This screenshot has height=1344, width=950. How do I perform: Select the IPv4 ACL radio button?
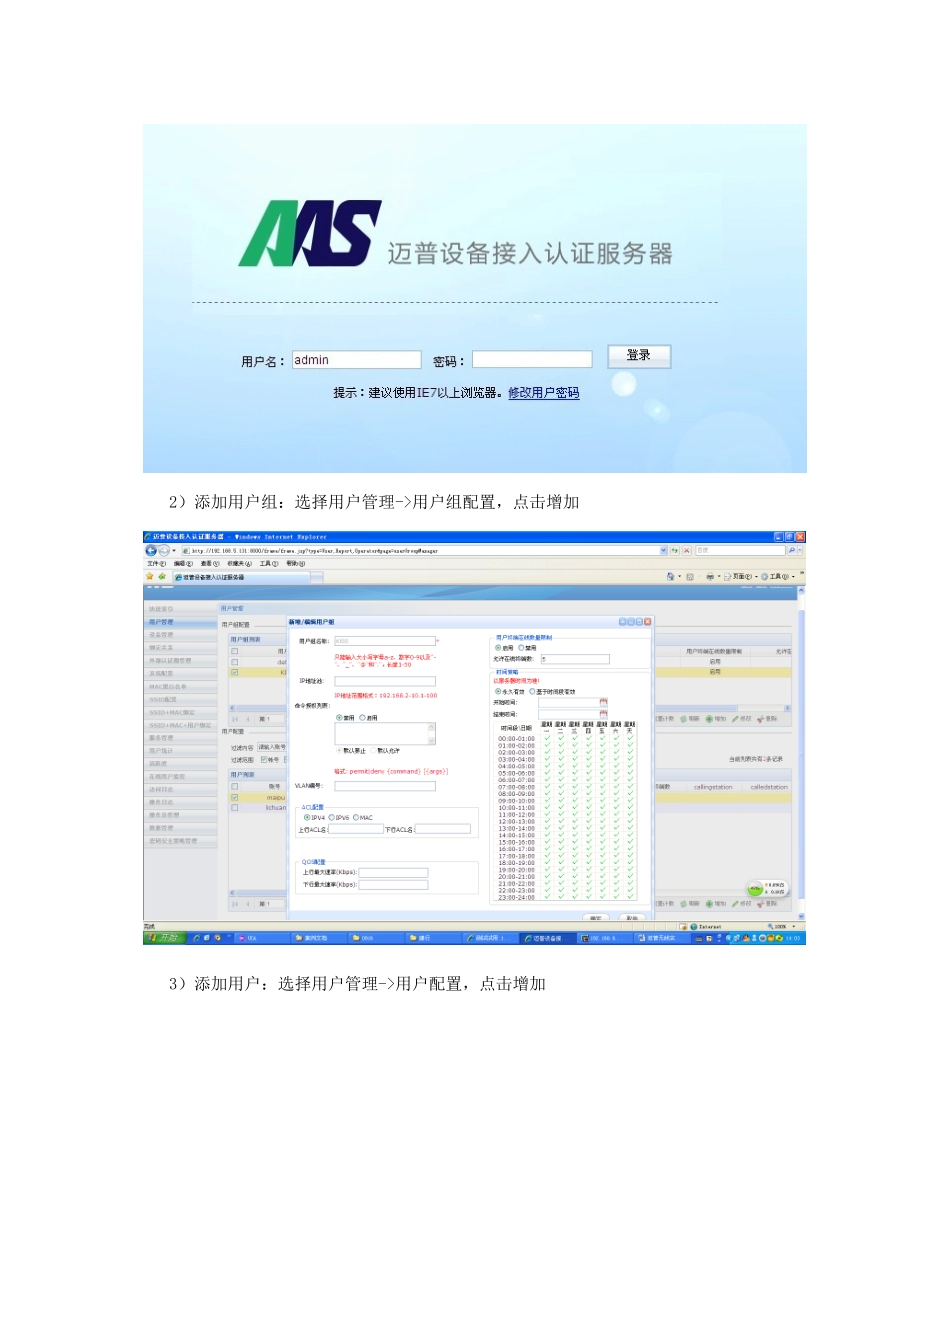(307, 817)
